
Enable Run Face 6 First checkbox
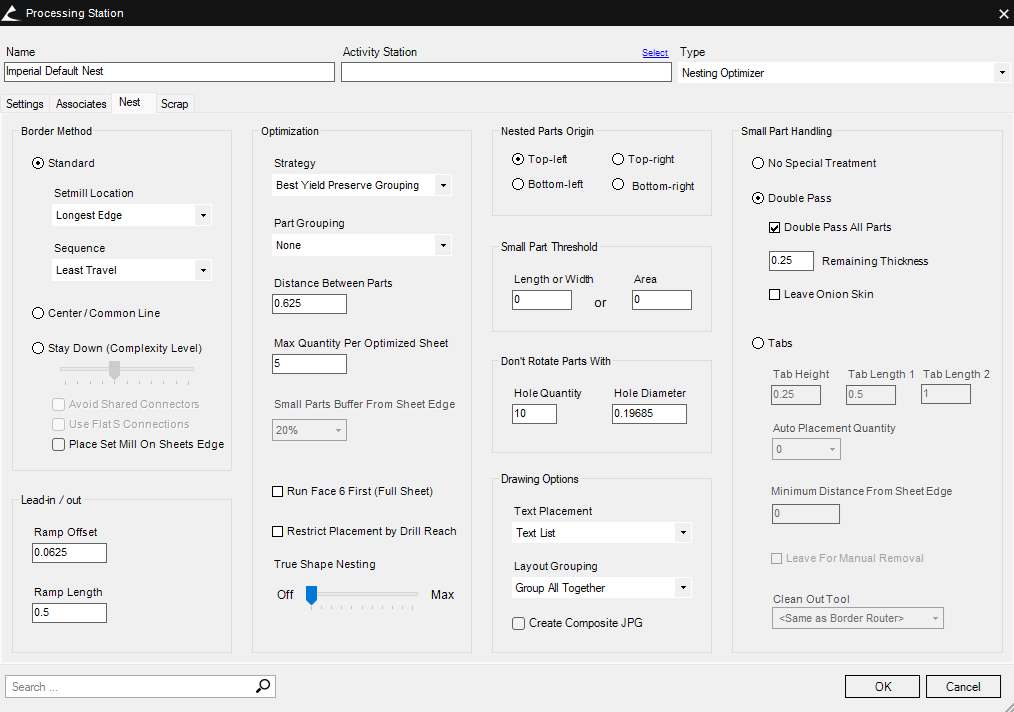[278, 491]
